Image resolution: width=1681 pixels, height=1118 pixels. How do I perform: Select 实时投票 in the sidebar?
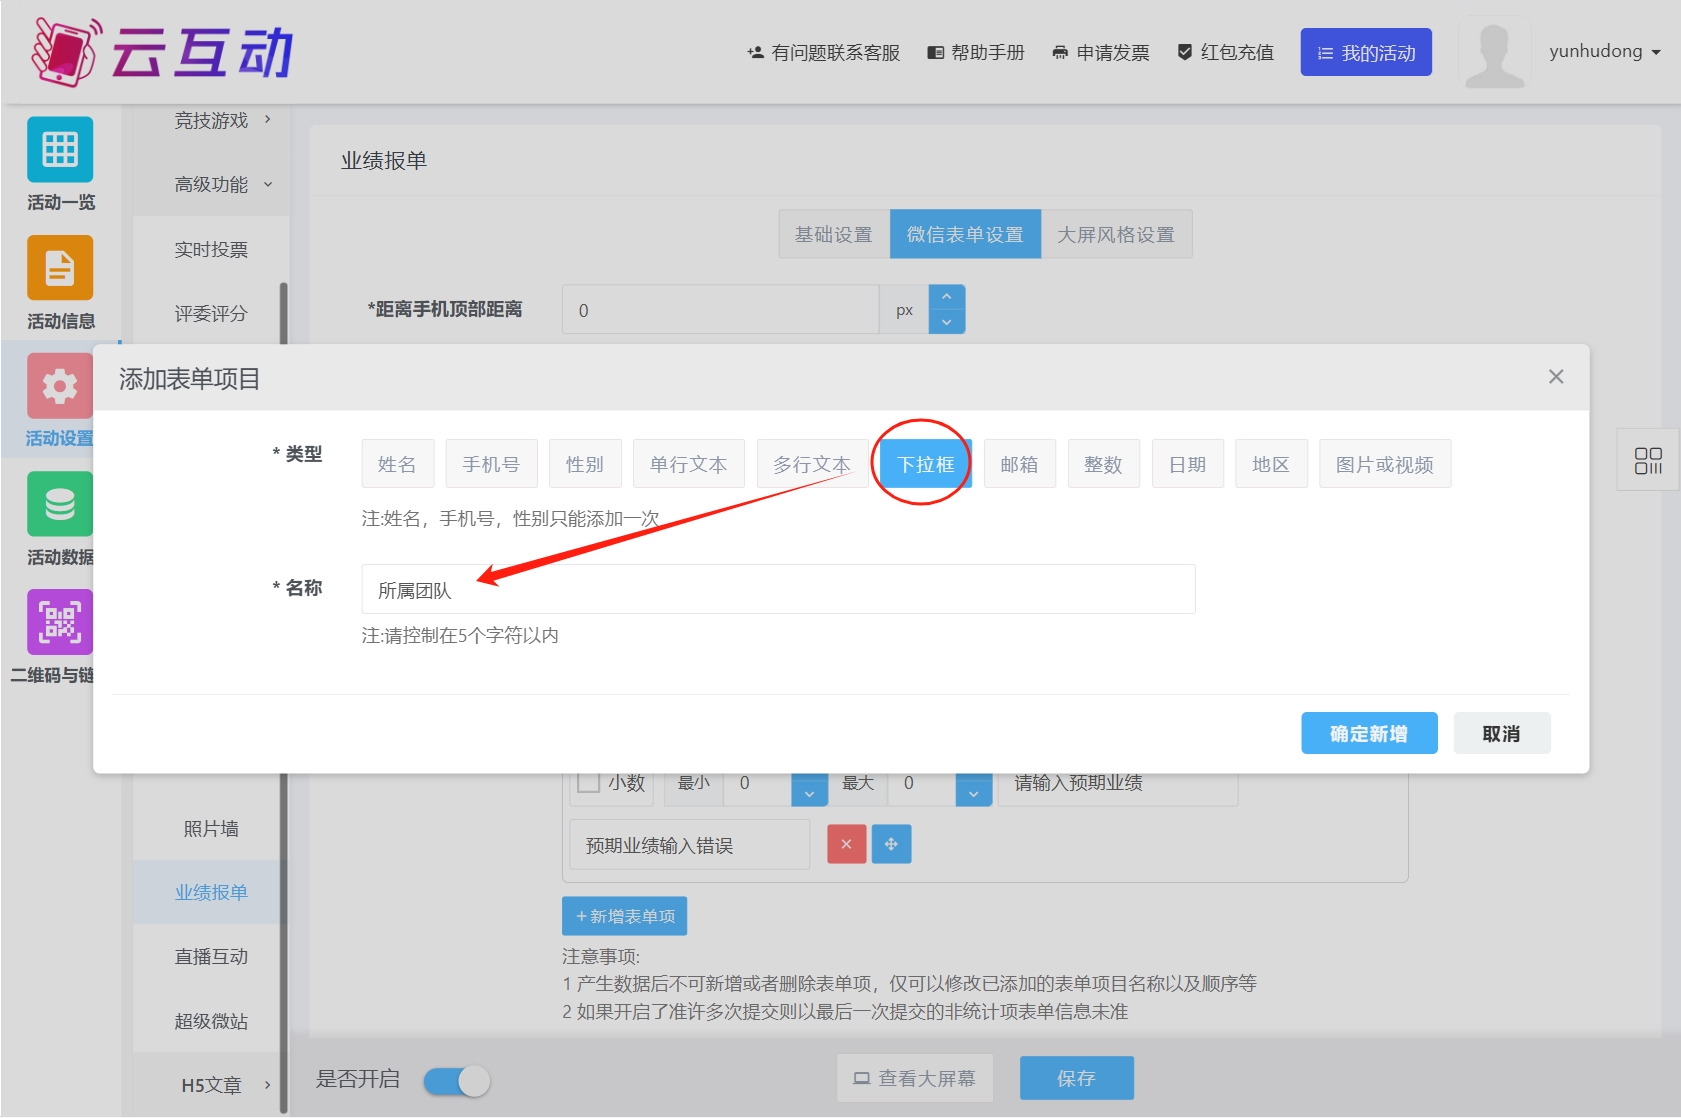point(211,249)
